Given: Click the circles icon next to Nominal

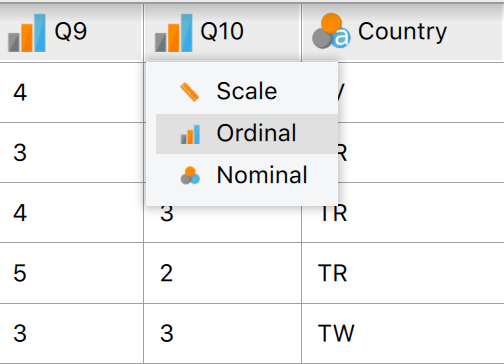Looking at the screenshot, I should [190, 175].
